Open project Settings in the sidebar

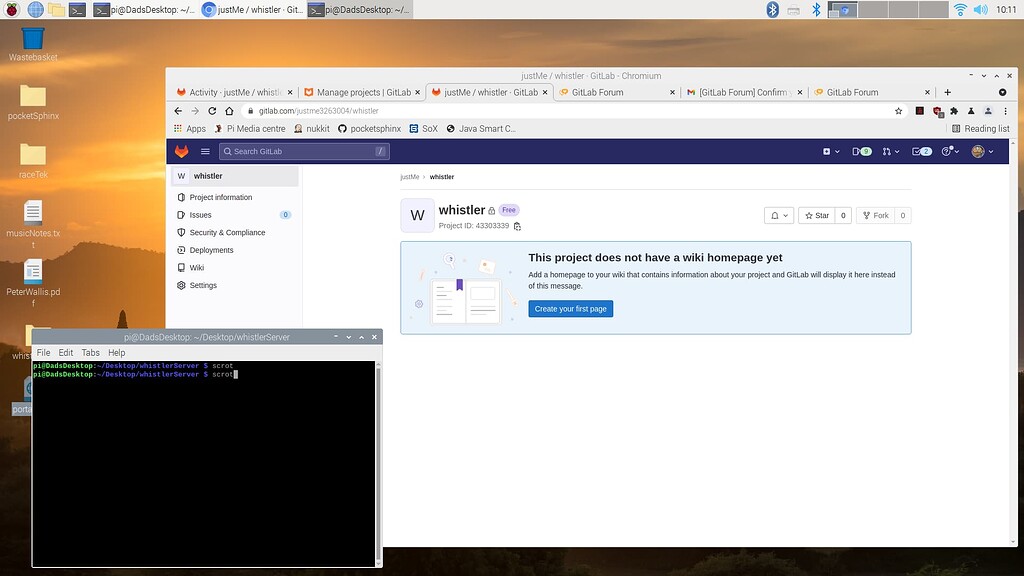coord(202,285)
